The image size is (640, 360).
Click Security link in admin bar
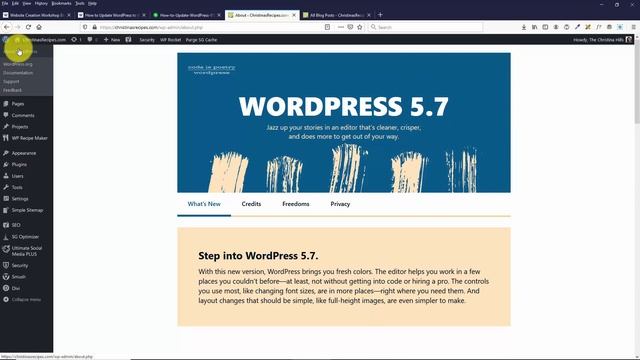[x=147, y=40]
